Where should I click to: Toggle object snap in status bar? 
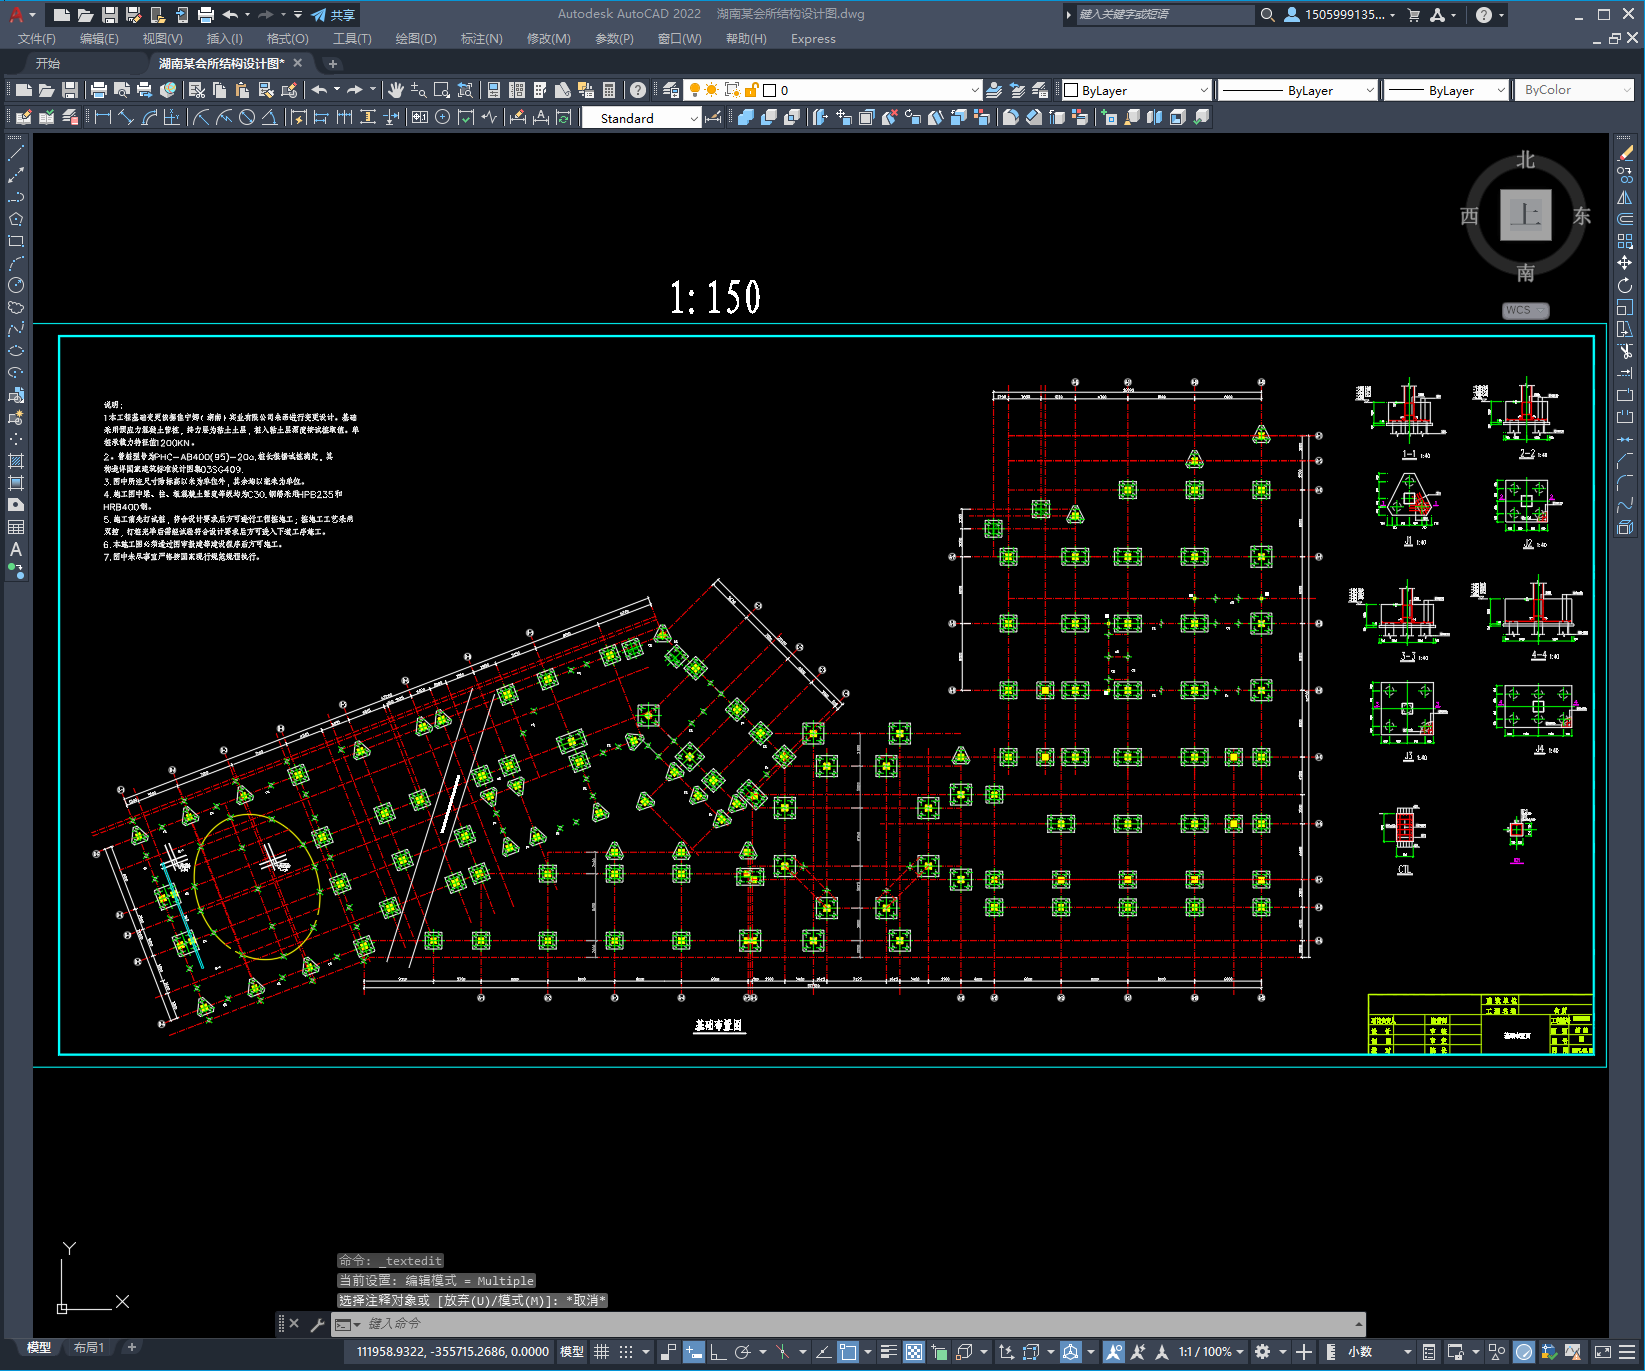pyautogui.click(x=848, y=1352)
